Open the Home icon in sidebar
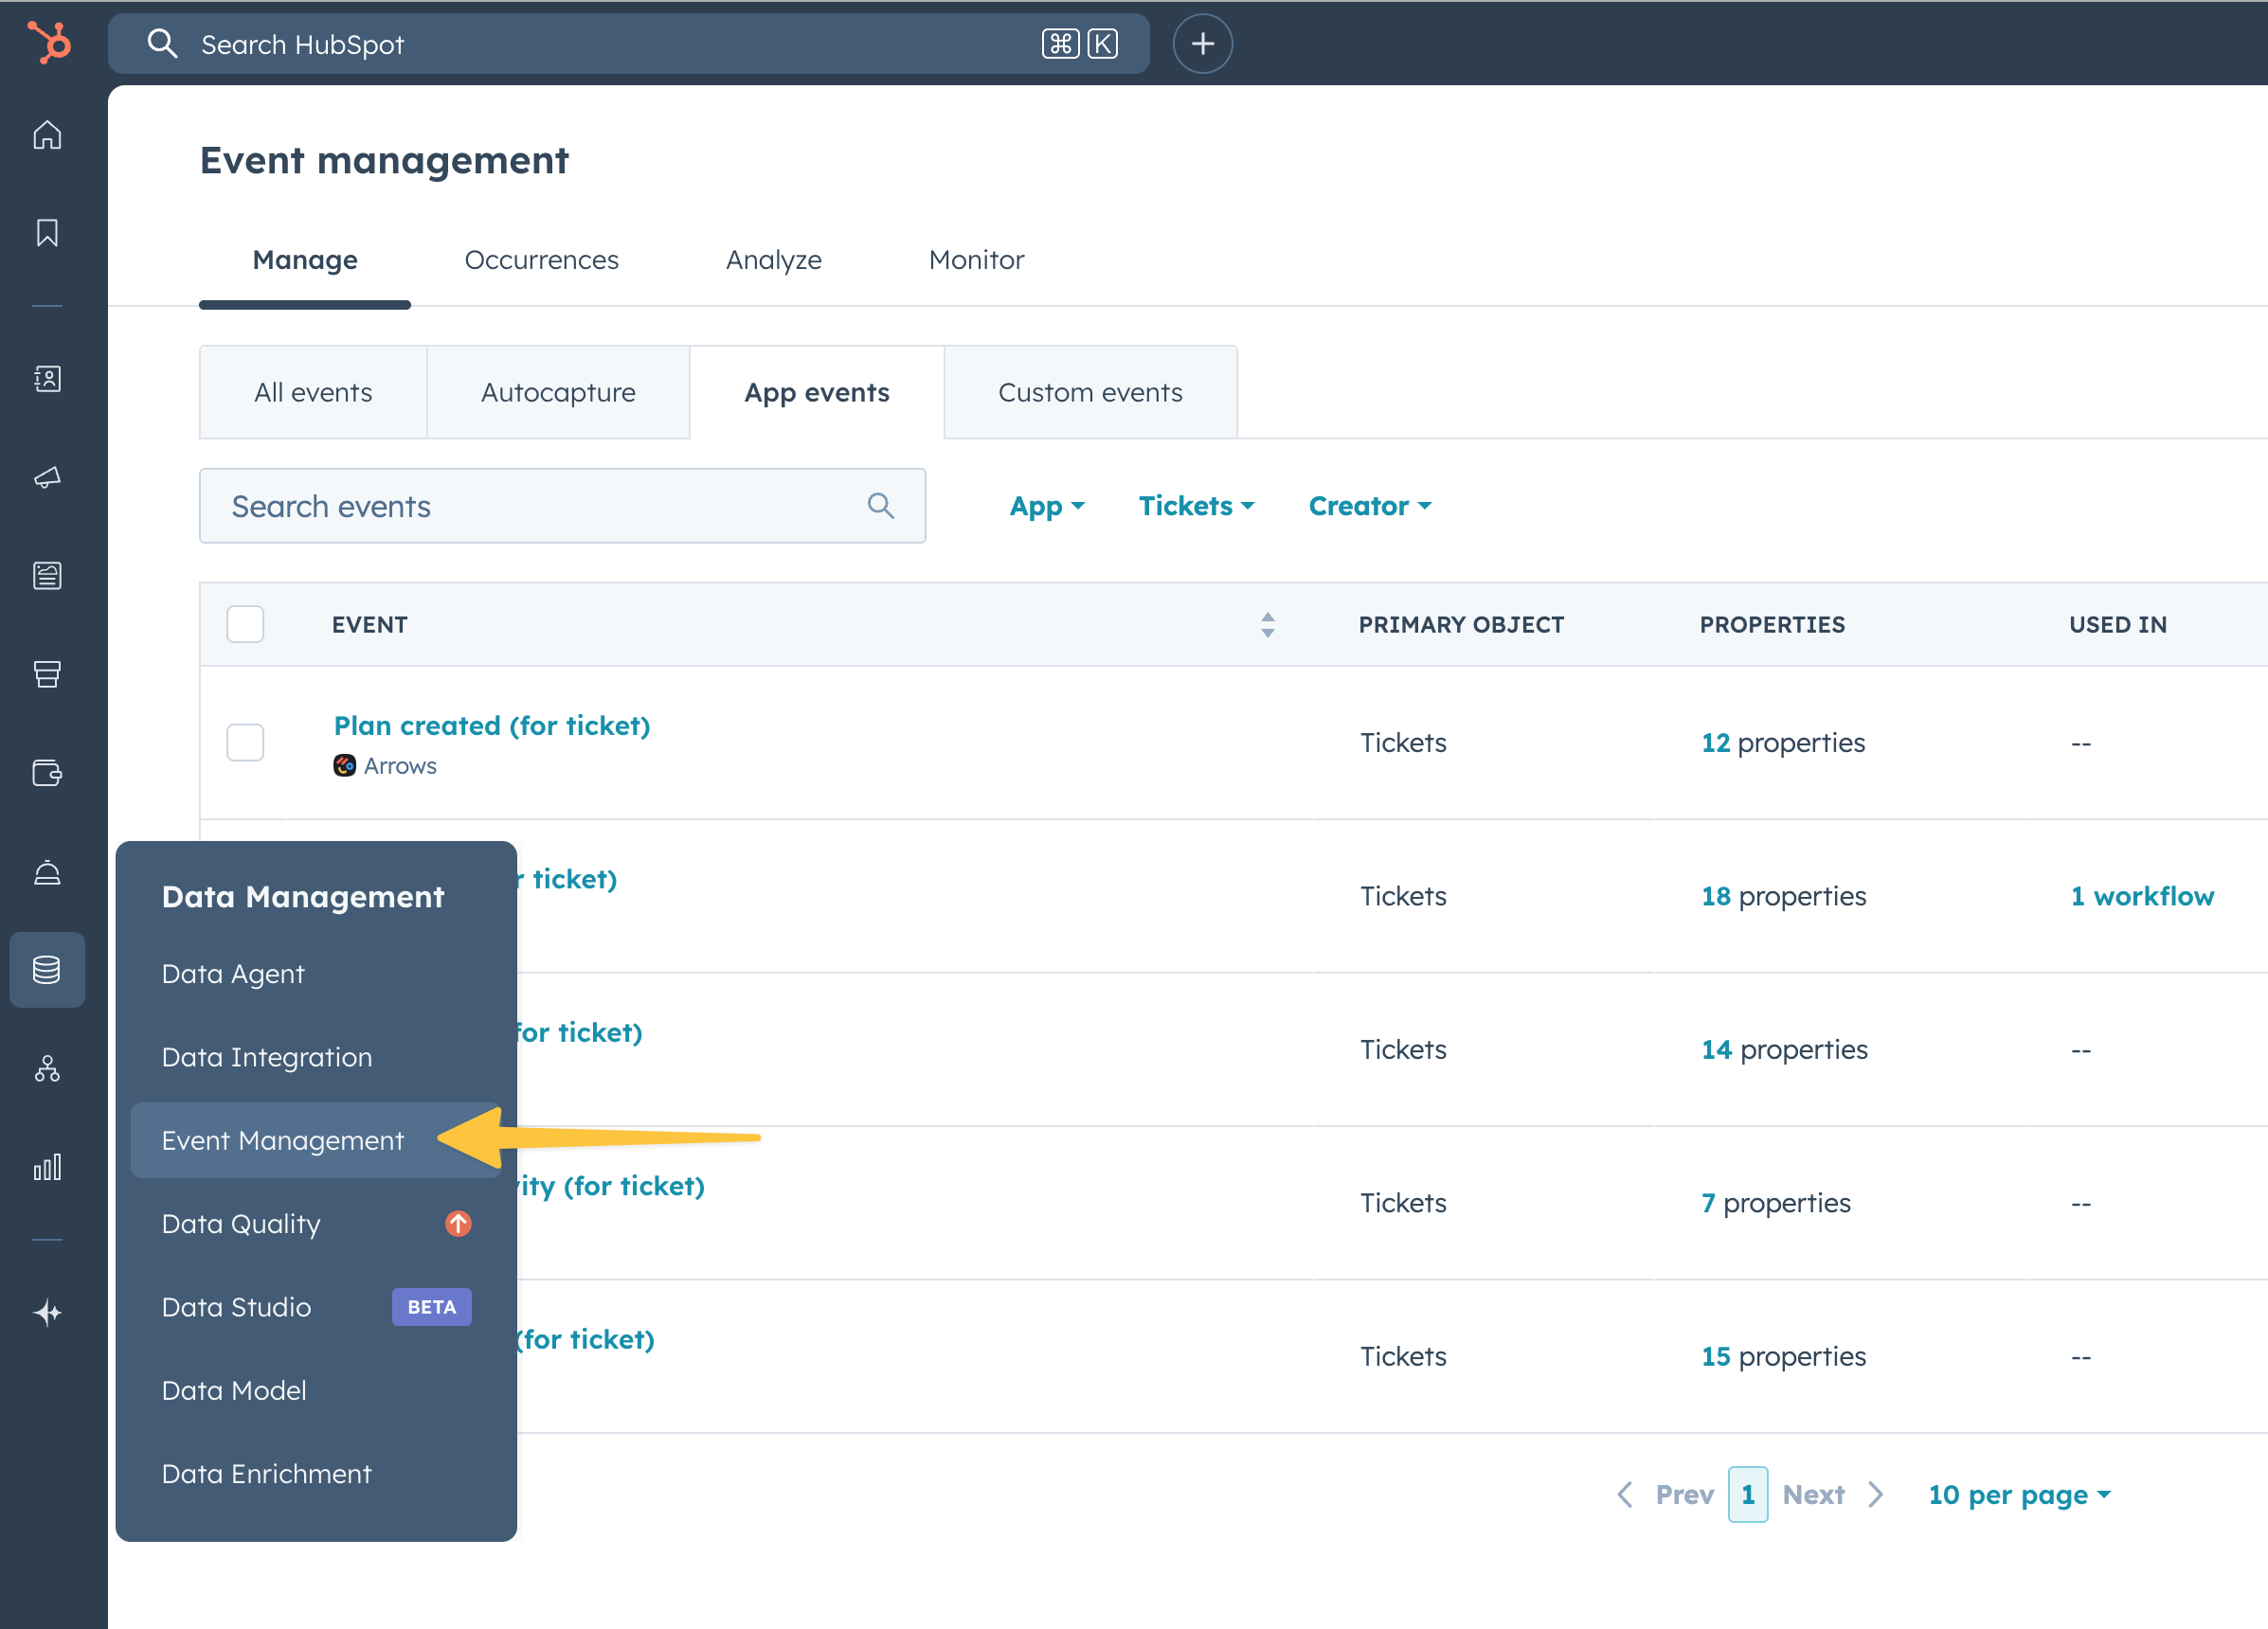 [47, 135]
